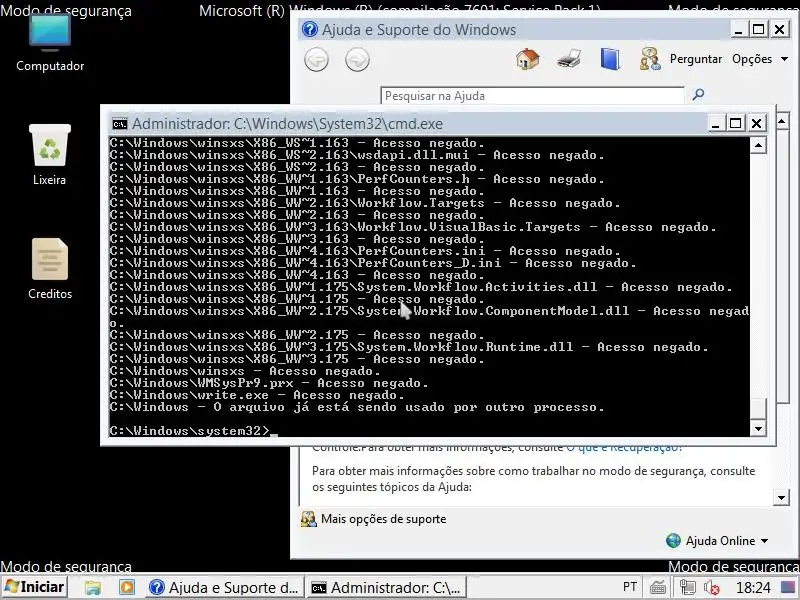The width and height of the screenshot is (800, 600).
Task: Open network icon in system tray
Action: (x=687, y=588)
